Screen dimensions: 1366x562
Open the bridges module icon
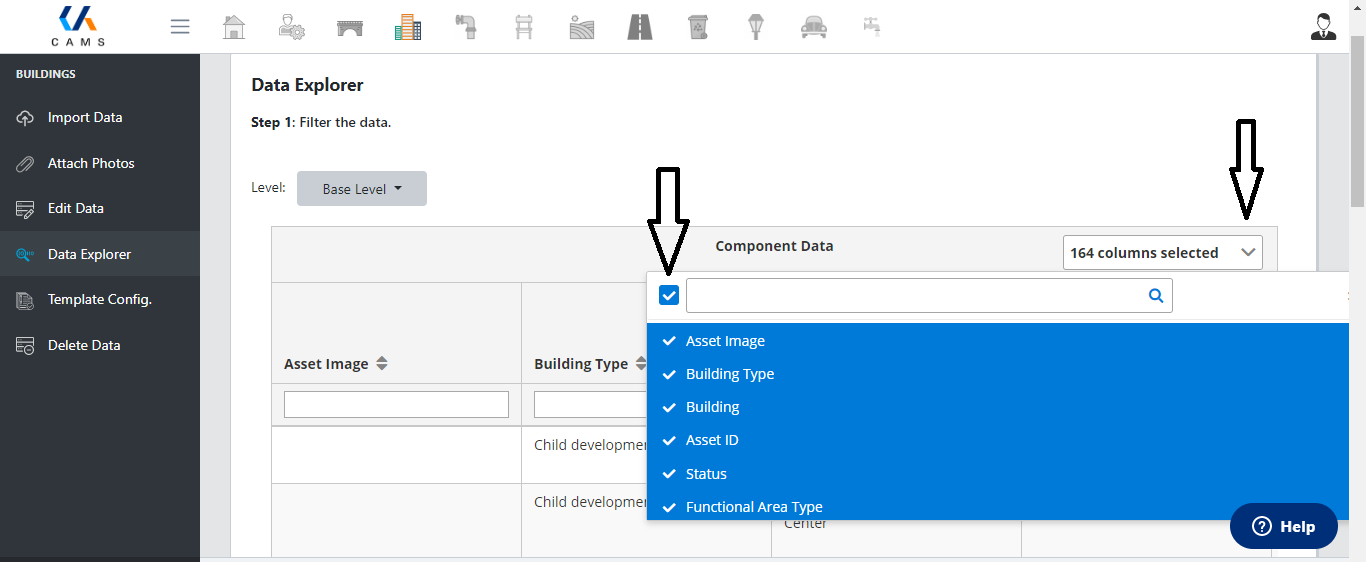[x=350, y=27]
